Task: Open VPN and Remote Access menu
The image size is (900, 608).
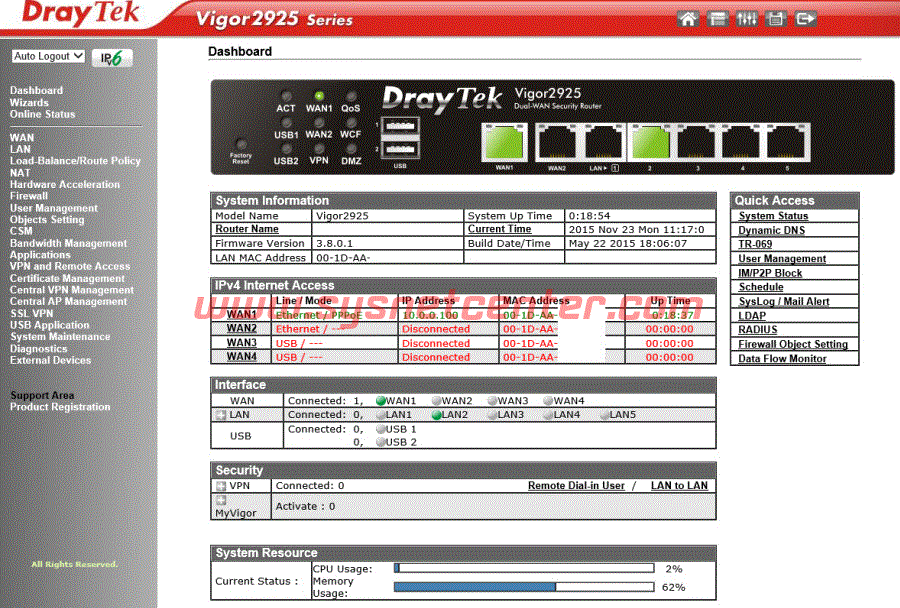Action: click(70, 267)
